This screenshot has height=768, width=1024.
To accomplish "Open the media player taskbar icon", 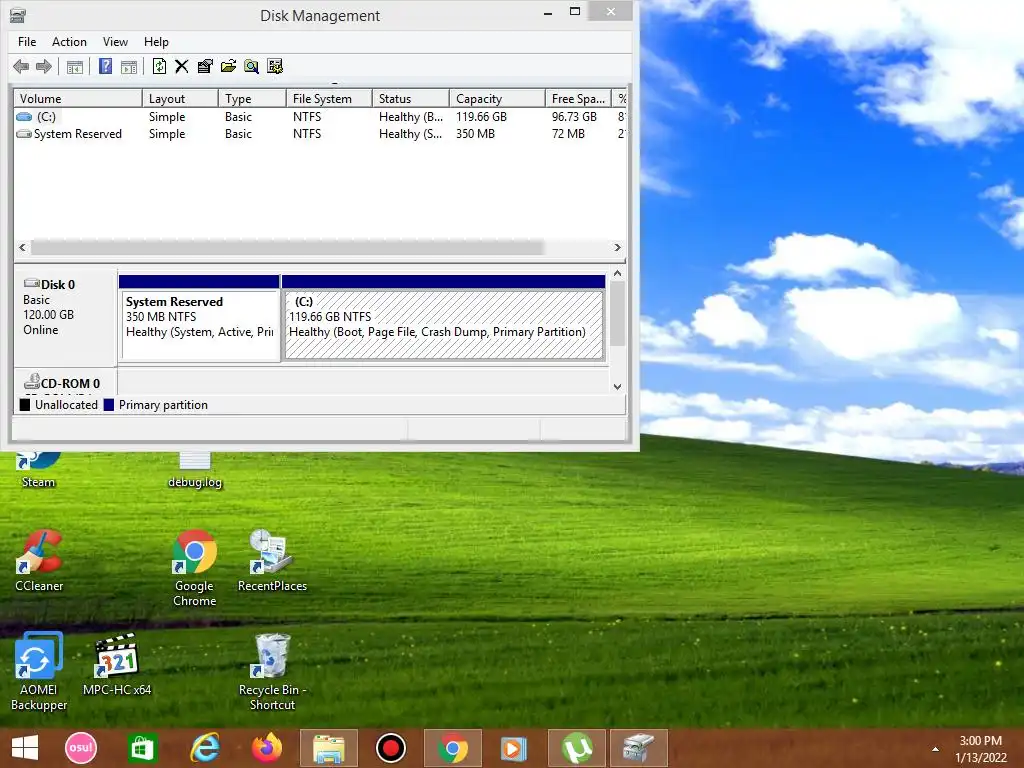I will point(514,748).
